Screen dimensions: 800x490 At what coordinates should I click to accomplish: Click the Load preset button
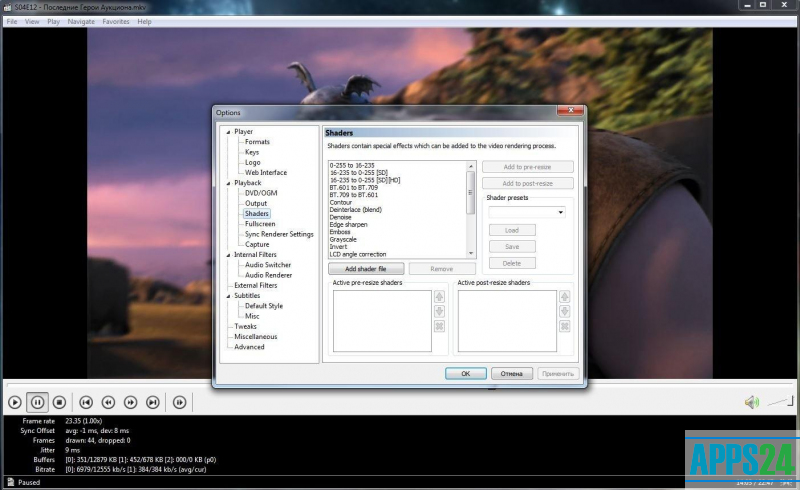coord(512,230)
